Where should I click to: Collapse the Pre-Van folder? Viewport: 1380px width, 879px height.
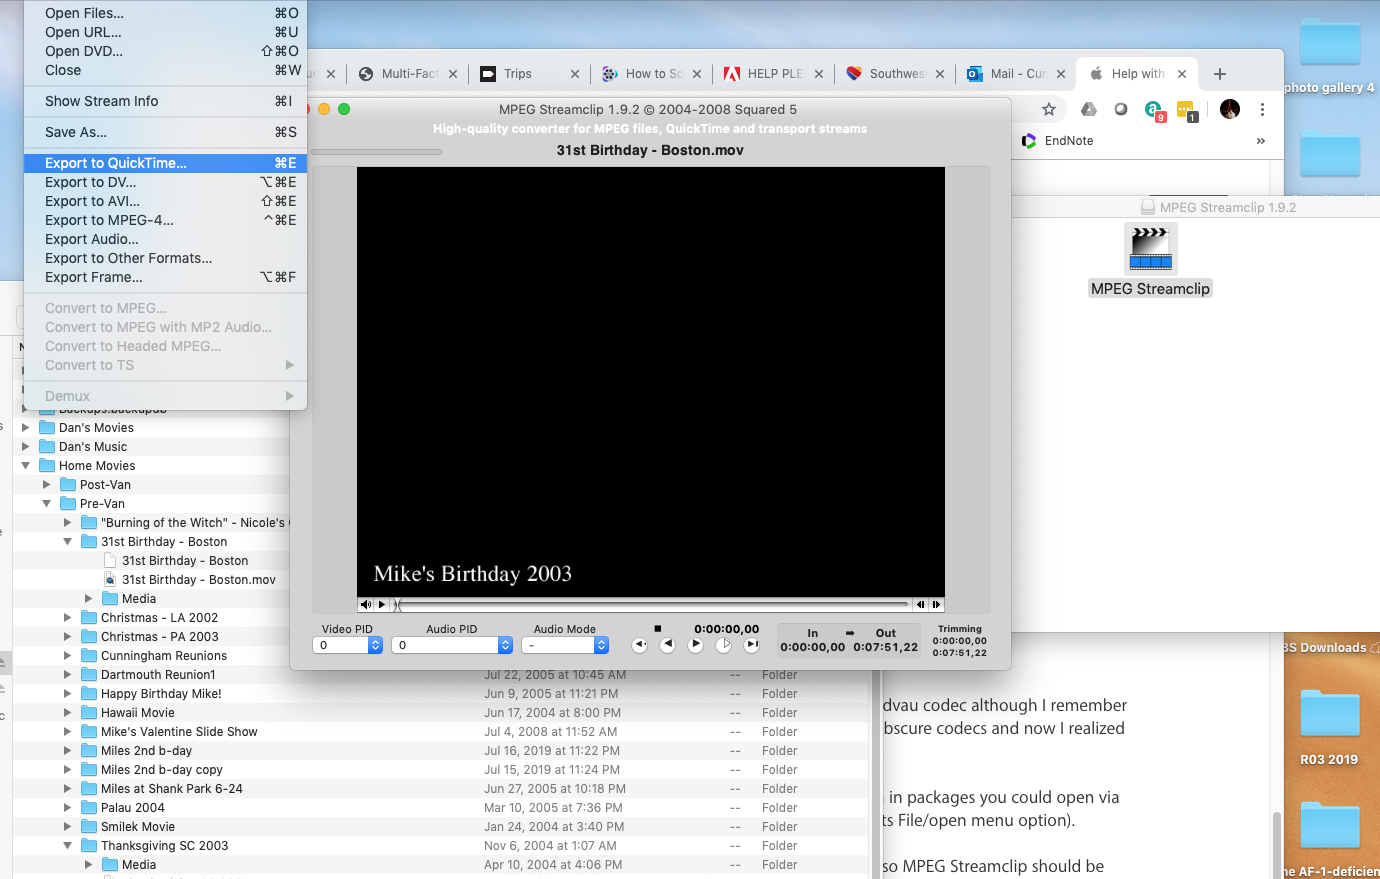(x=47, y=504)
